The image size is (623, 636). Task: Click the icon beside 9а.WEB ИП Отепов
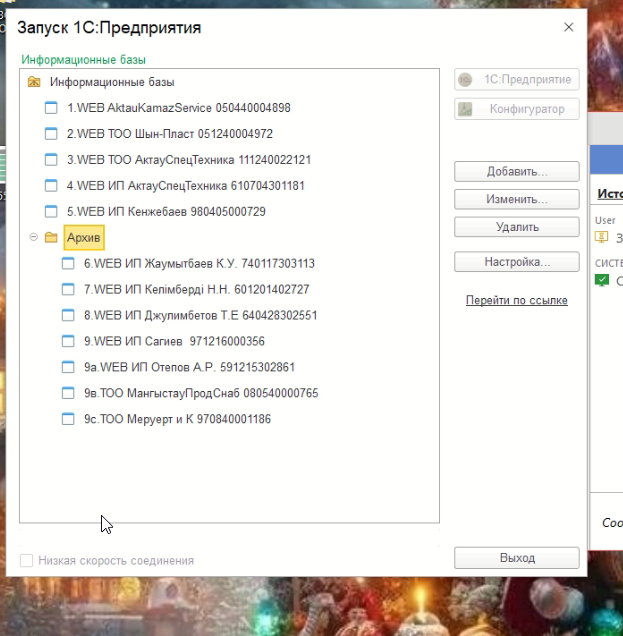pos(68,367)
